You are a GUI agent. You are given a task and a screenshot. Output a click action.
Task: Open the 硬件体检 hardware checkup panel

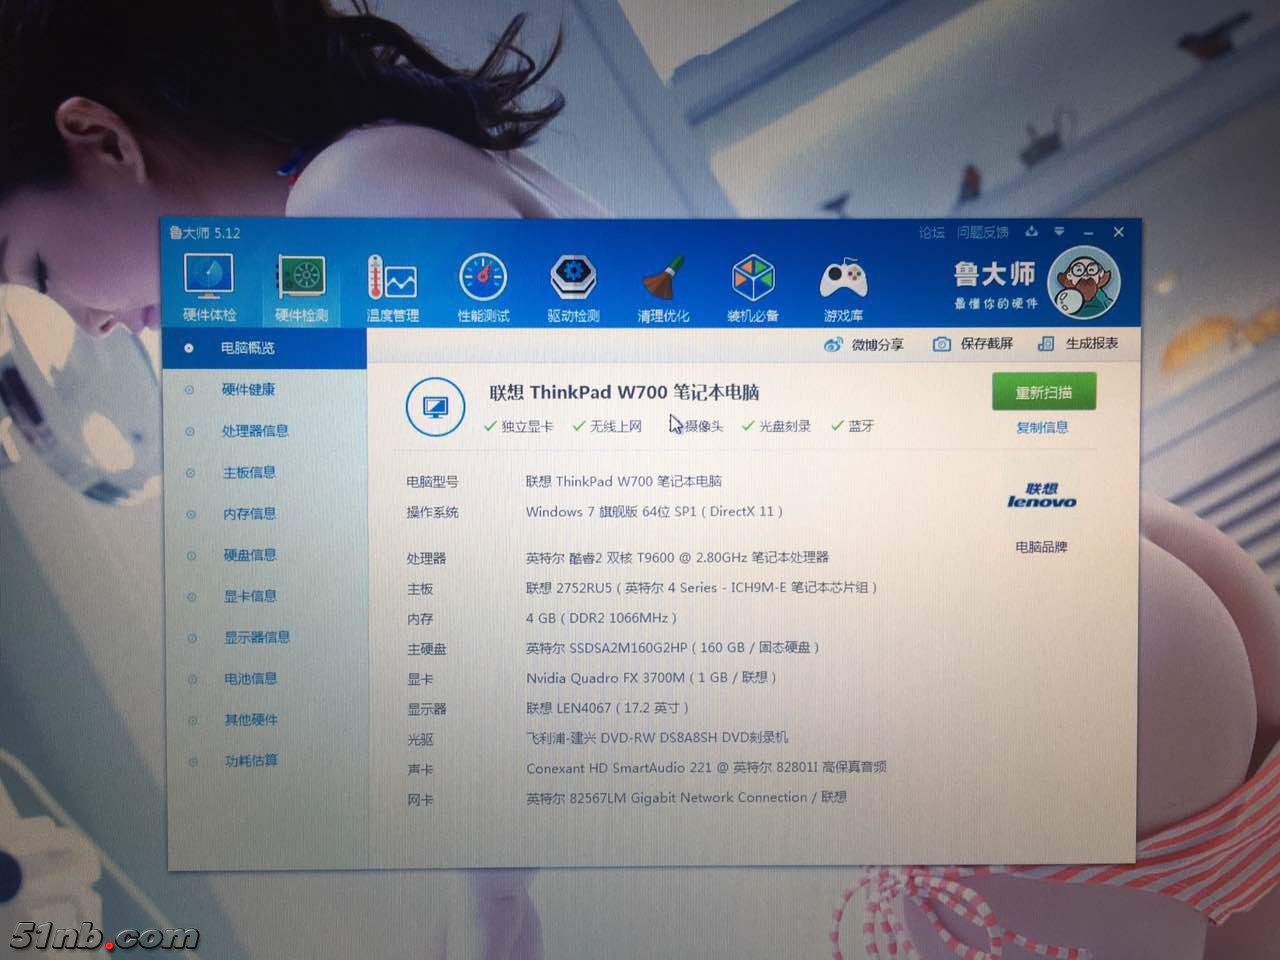pyautogui.click(x=208, y=285)
